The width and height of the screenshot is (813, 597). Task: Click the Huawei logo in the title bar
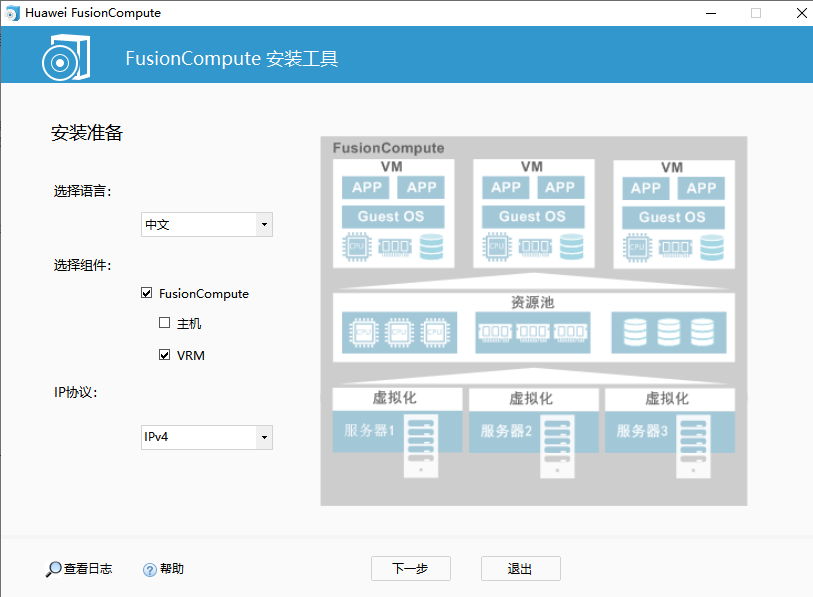(13, 13)
